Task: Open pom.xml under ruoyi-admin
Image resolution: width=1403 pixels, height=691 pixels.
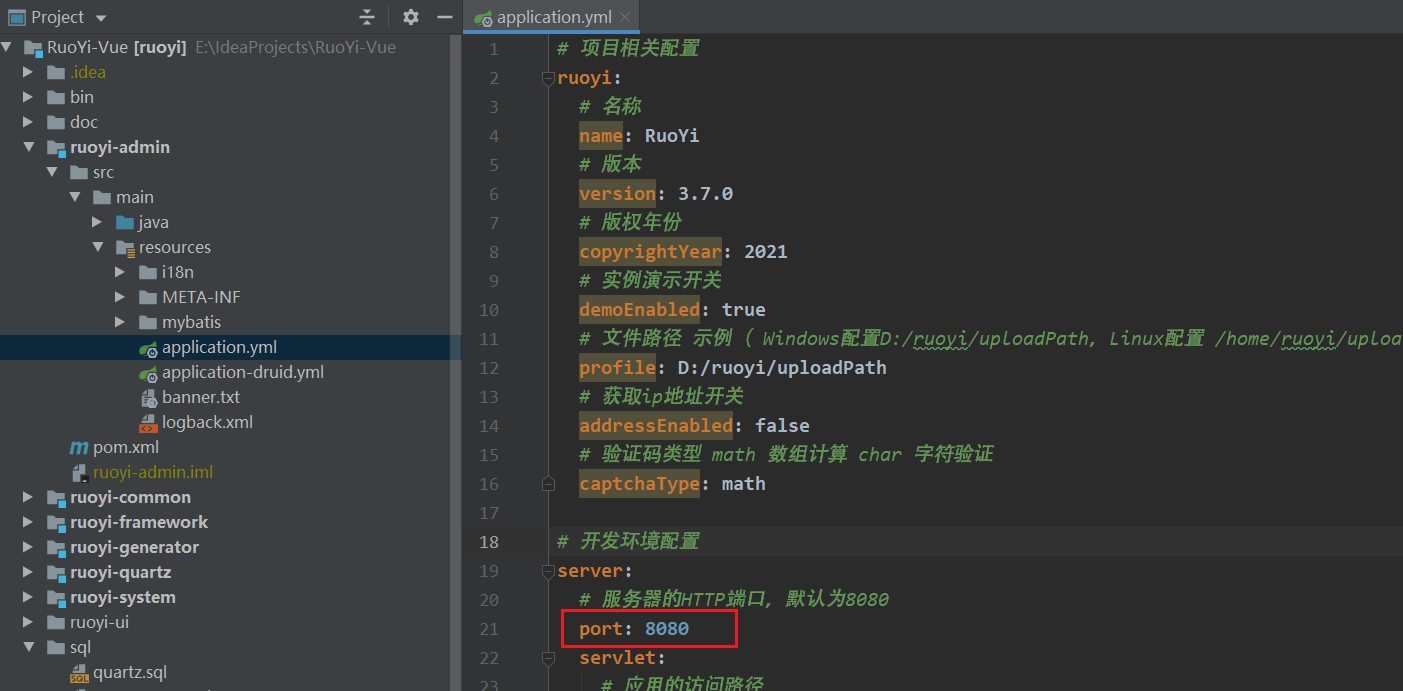Action: coord(126,447)
